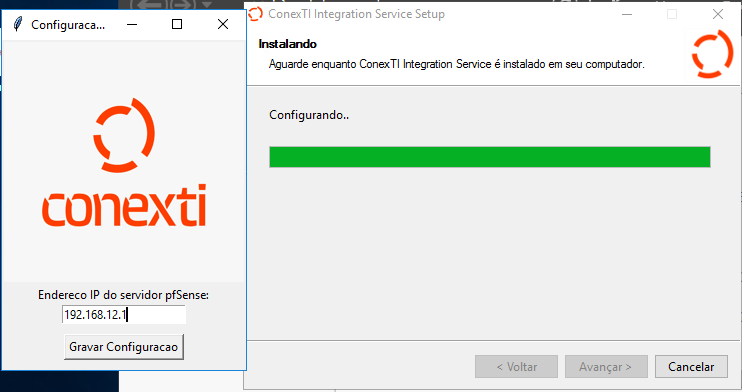This screenshot has height=392, width=742.
Task: Close the ConexTI Integration Service Setup window
Action: tap(718, 14)
